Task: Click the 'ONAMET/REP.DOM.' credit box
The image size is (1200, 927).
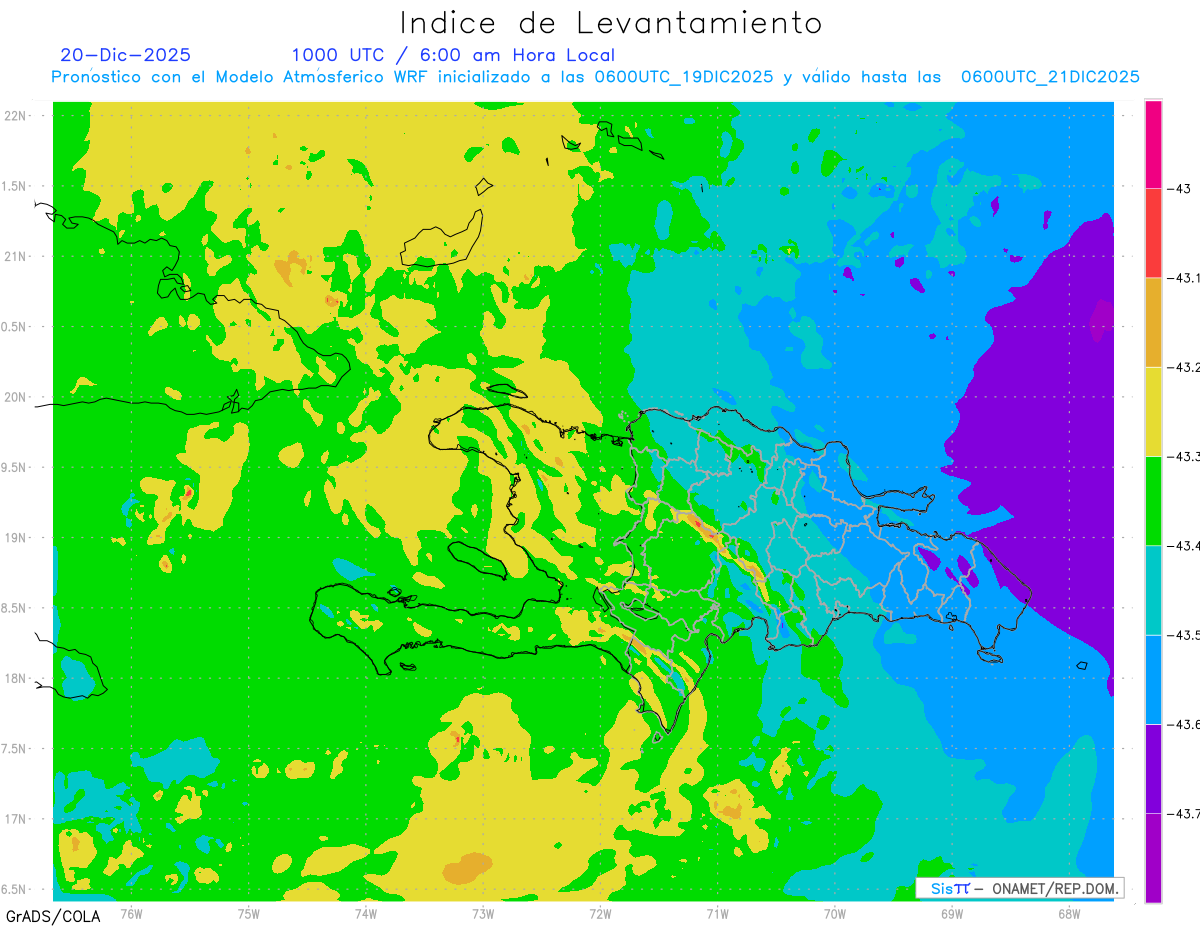Action: coord(1019,888)
